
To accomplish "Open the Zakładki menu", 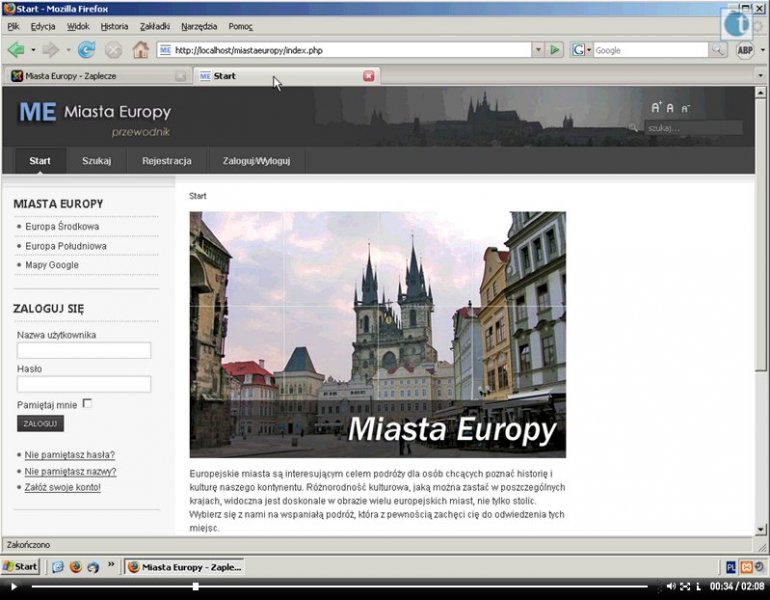I will click(153, 26).
